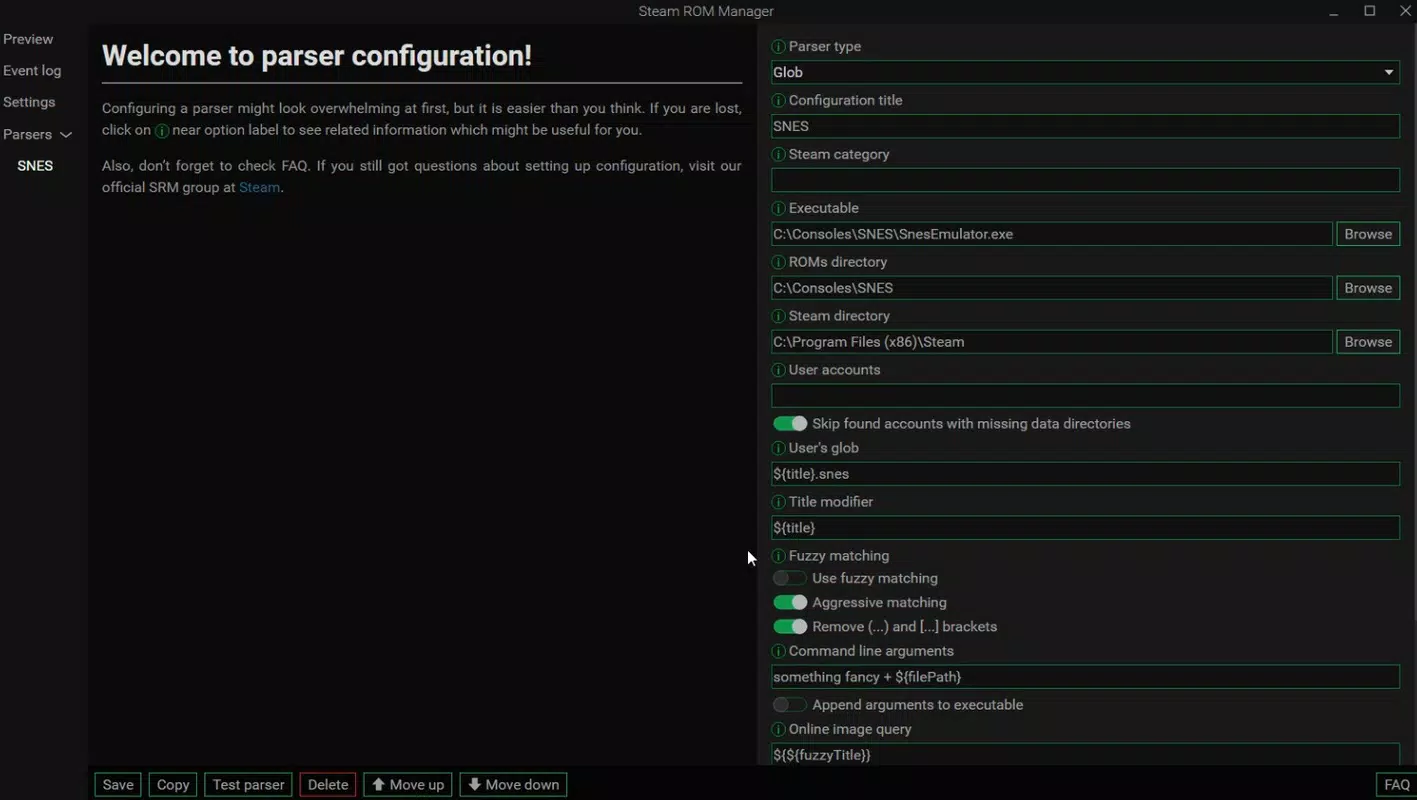This screenshot has height=800, width=1417.
Task: Click the Online image query field
Action: click(1085, 754)
